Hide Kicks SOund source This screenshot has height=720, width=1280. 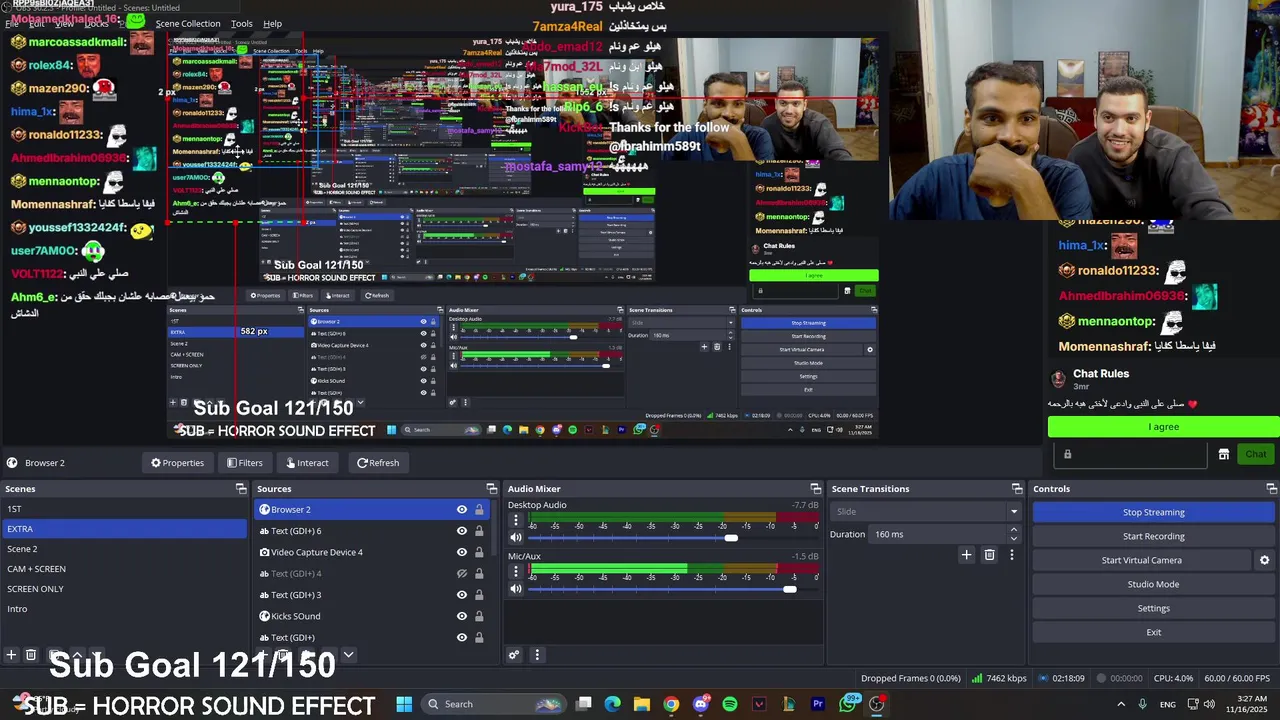click(462, 616)
